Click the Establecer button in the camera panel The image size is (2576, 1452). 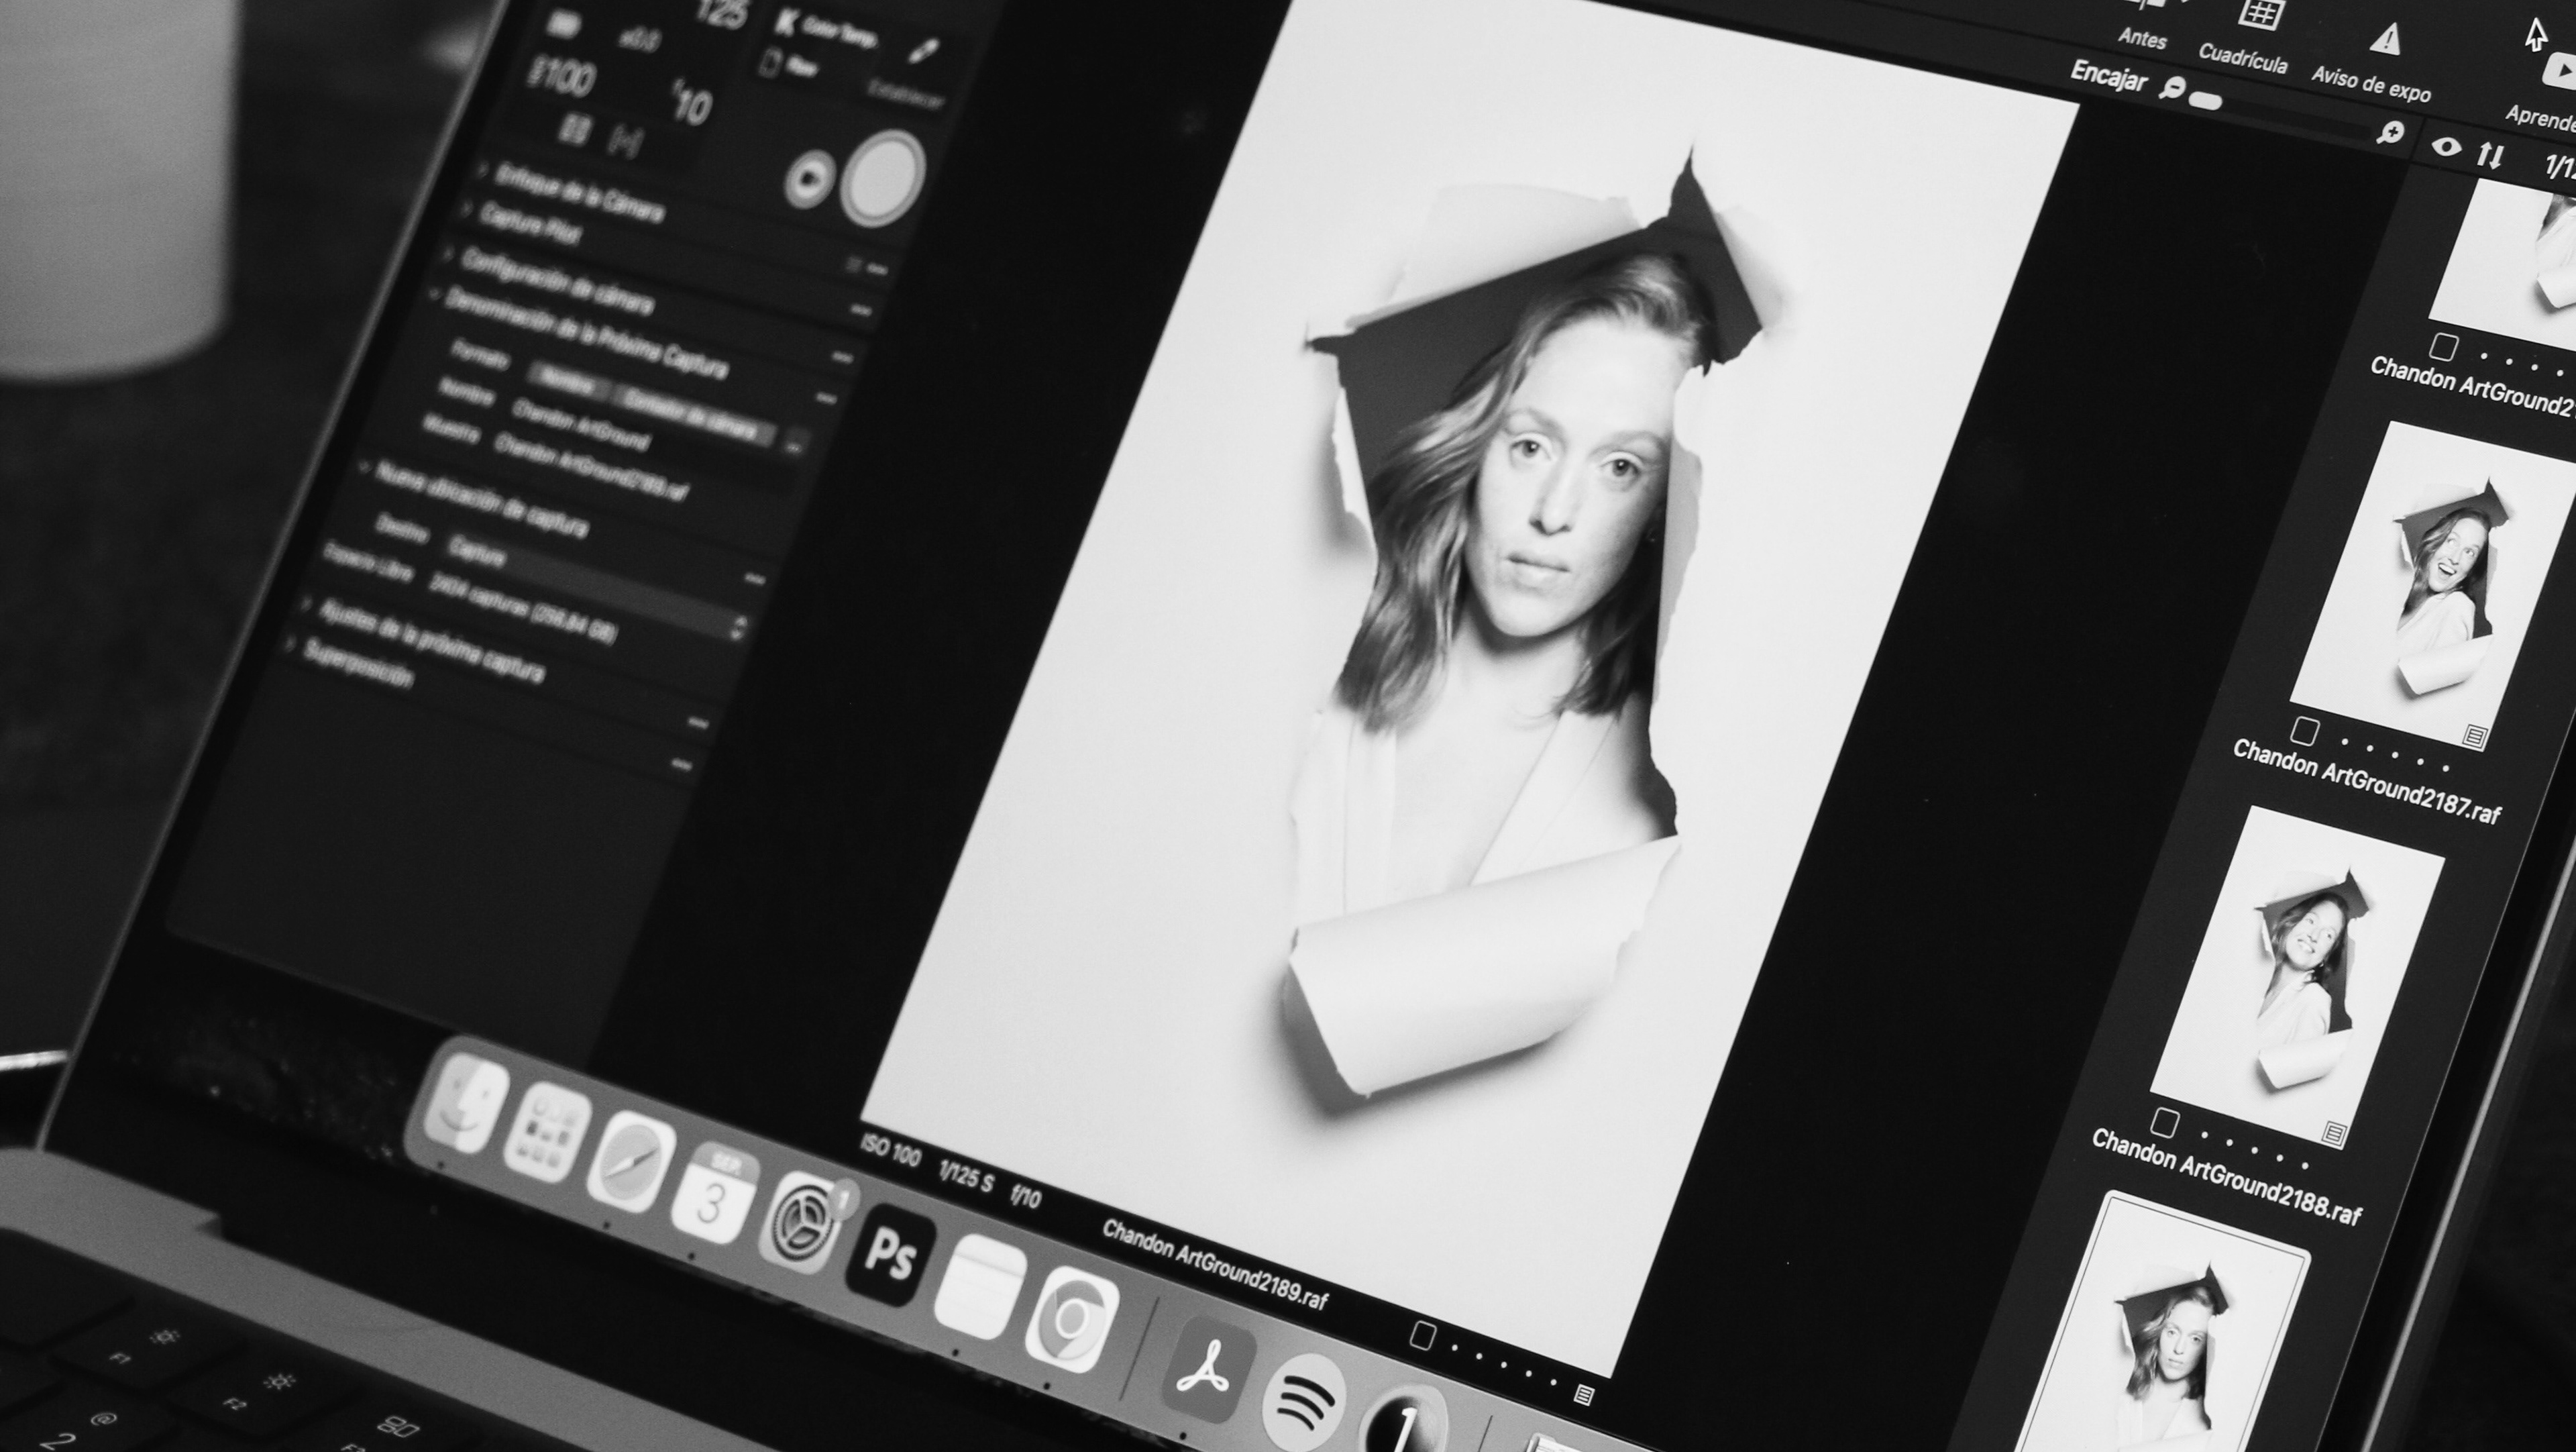905,94
